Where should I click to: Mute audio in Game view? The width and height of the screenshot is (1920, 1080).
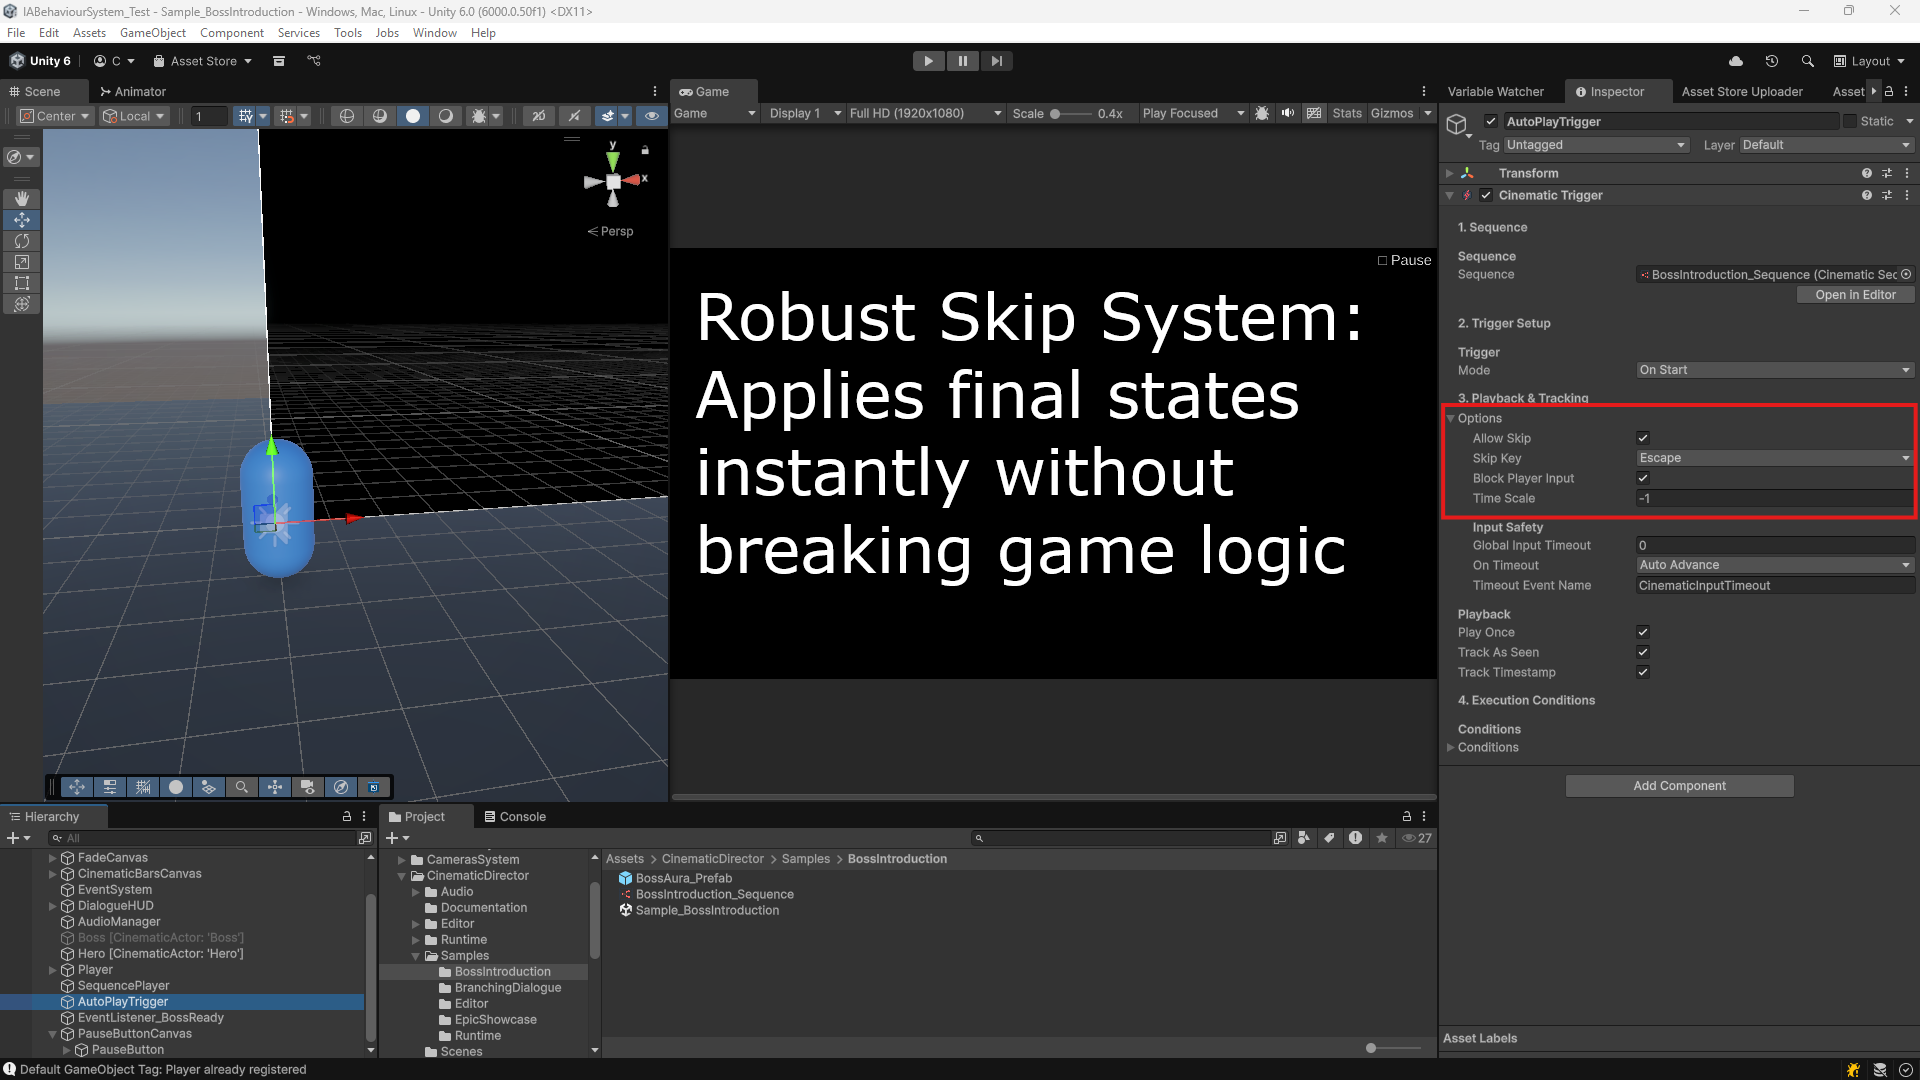tap(1288, 113)
